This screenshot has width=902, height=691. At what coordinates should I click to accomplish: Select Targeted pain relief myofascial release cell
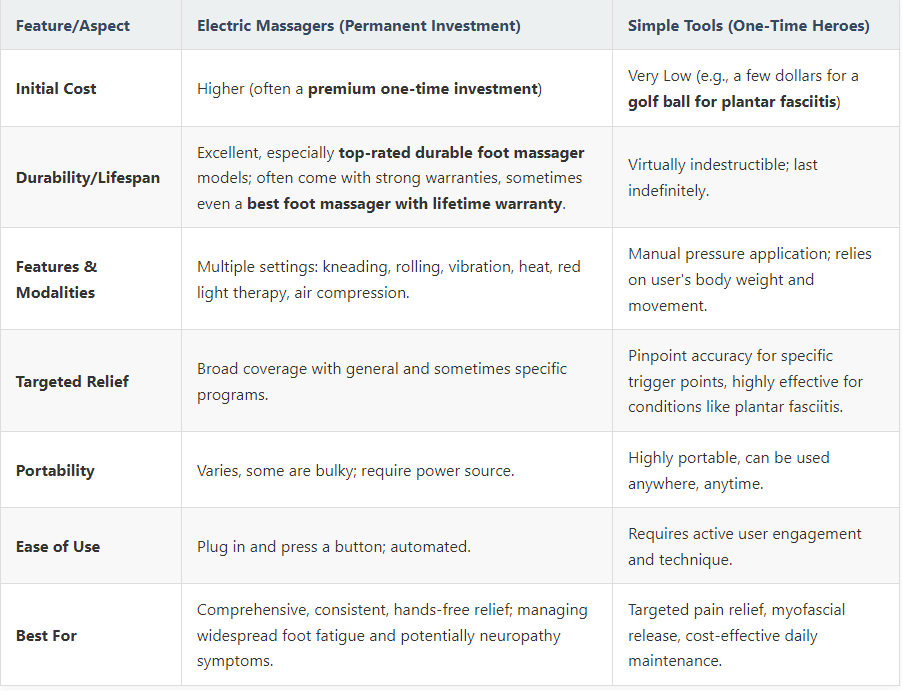[x=736, y=636]
